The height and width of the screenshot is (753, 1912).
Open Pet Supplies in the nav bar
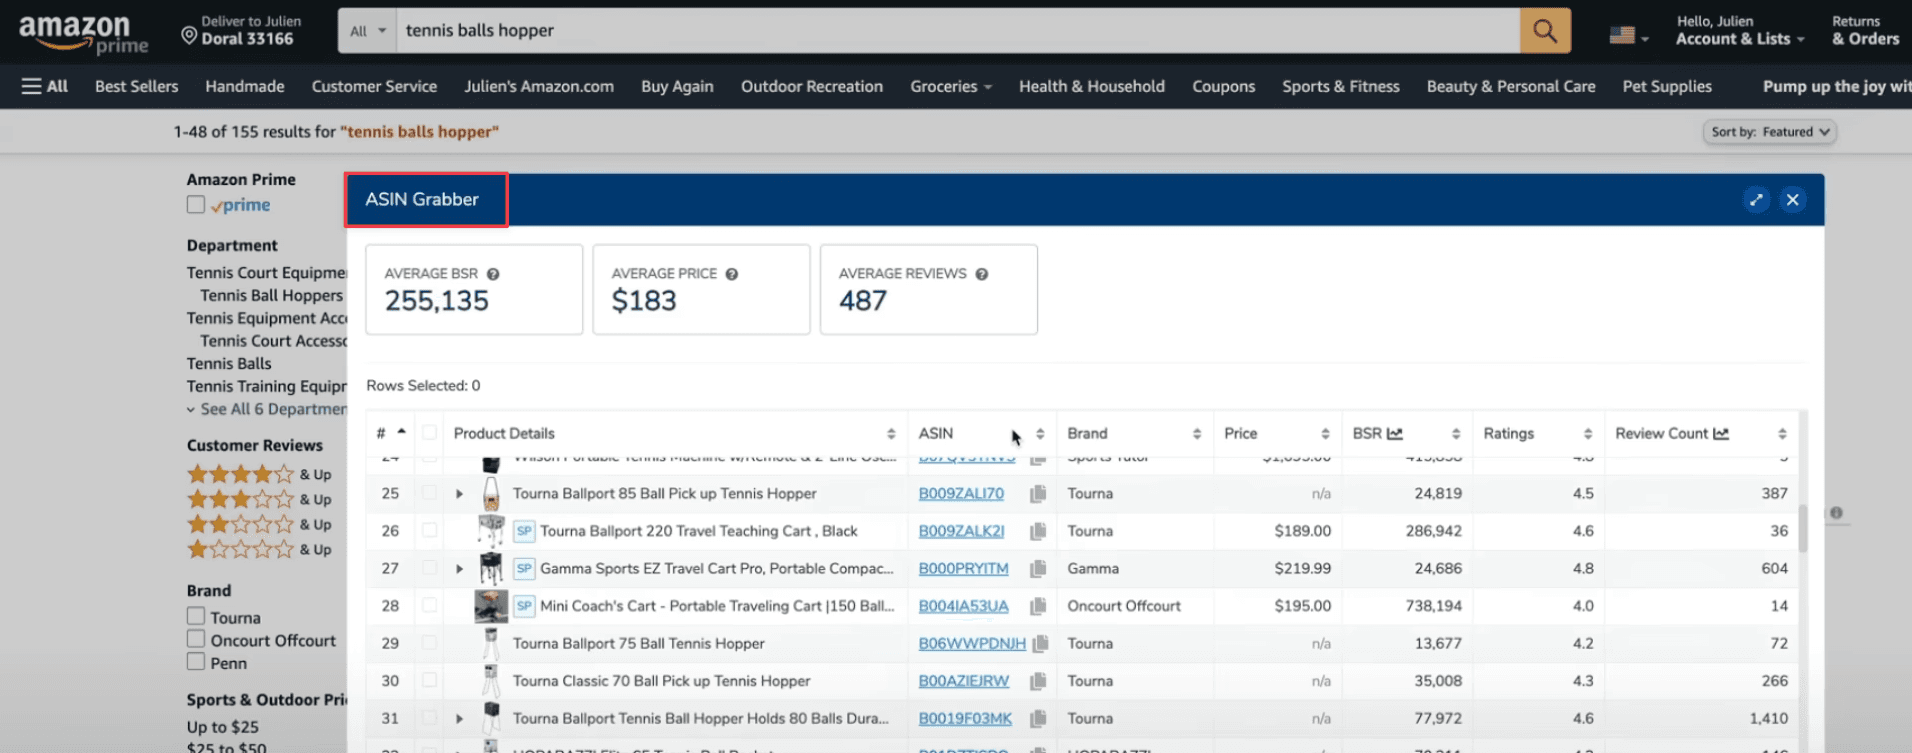(1667, 87)
